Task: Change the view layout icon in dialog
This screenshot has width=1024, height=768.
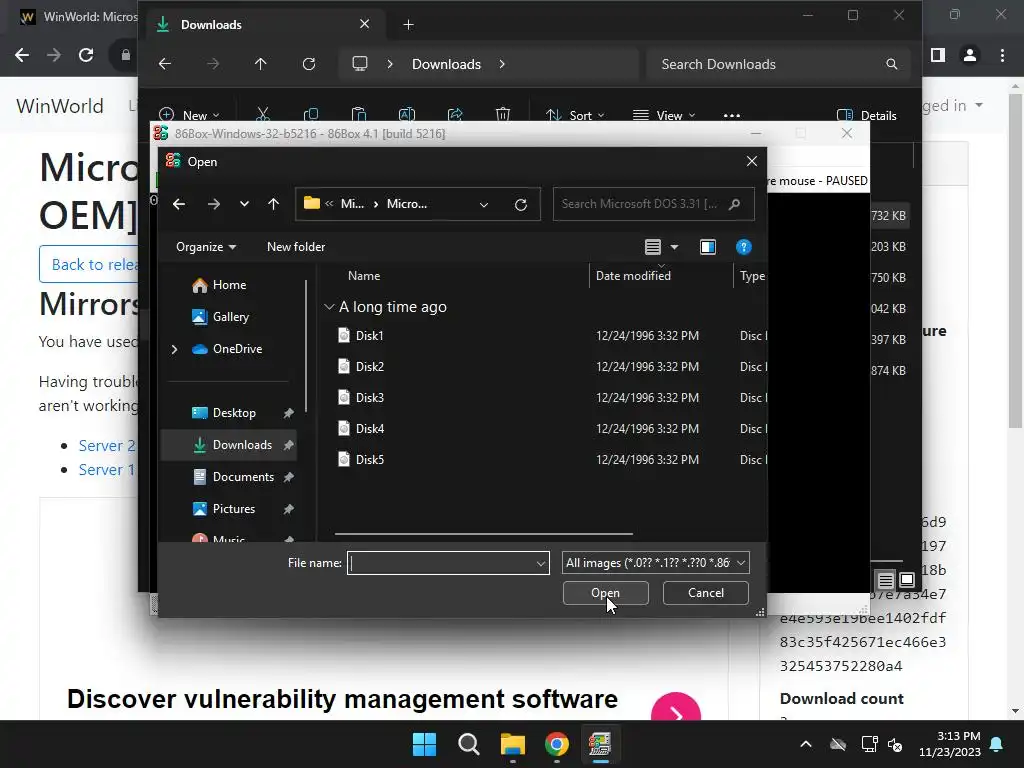Action: pos(652,247)
